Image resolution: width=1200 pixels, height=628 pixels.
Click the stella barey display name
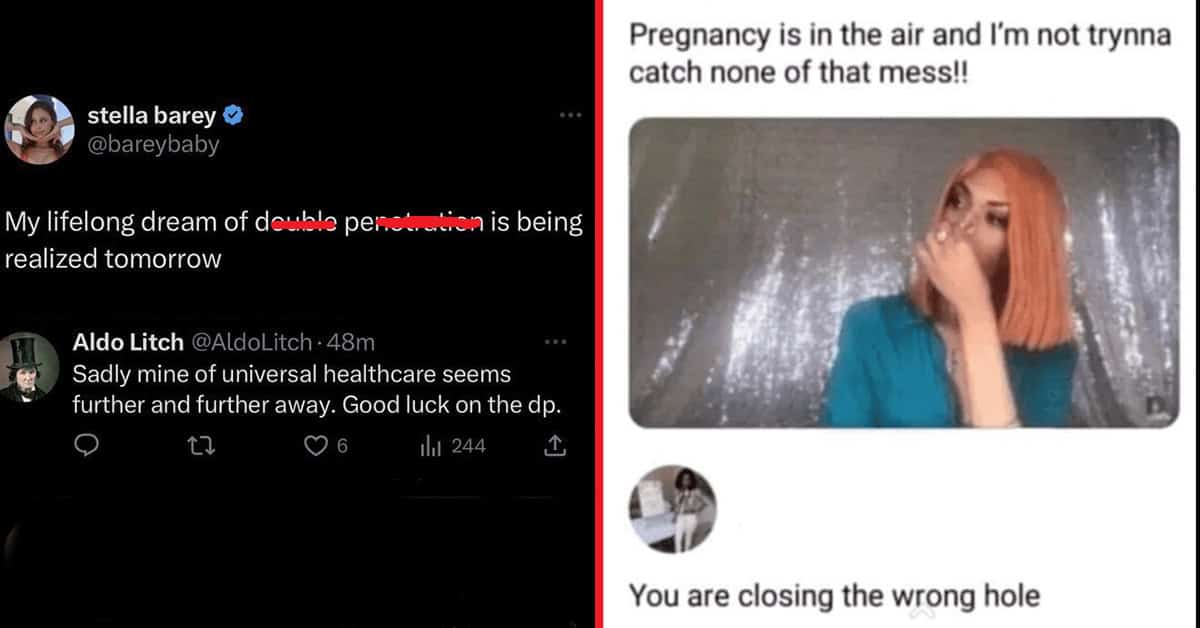151,116
